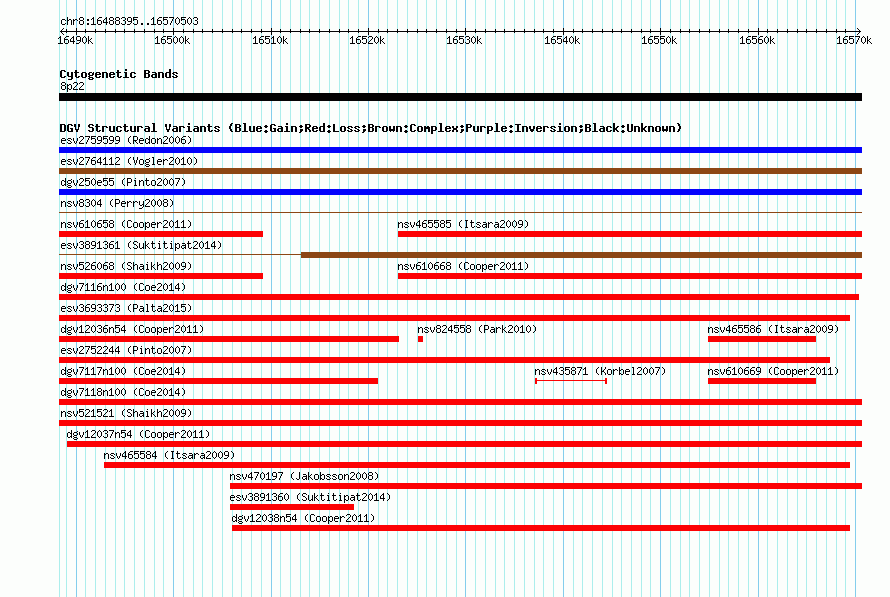Image resolution: width=890 pixels, height=597 pixels.
Task: Click the red nsv465584 loss bar
Action: [x=477, y=465]
